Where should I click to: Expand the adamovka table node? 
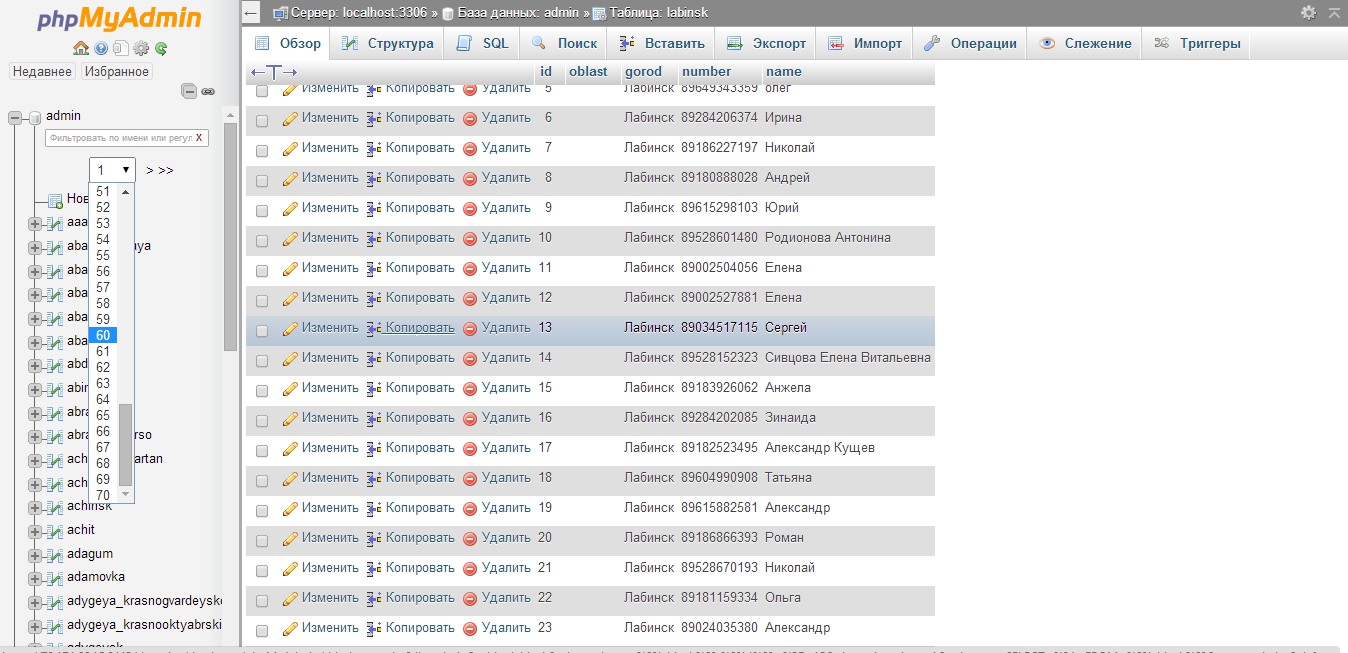35,577
